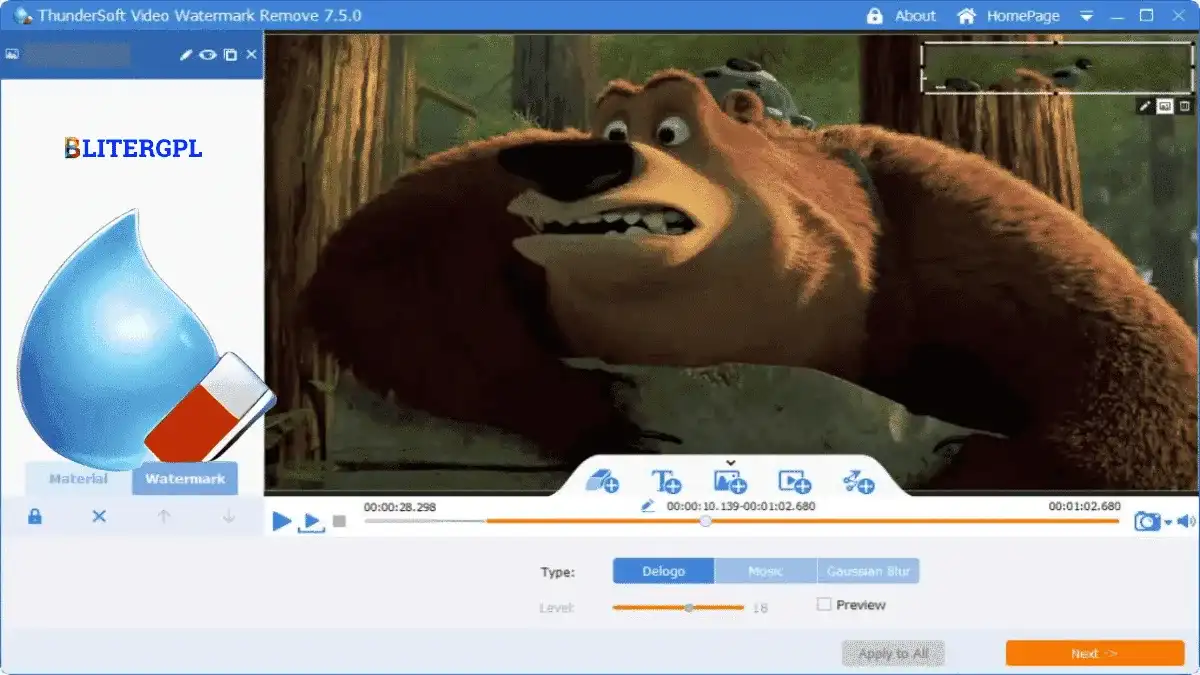
Task: Click the blue X delete icon below the tabs
Action: click(99, 516)
